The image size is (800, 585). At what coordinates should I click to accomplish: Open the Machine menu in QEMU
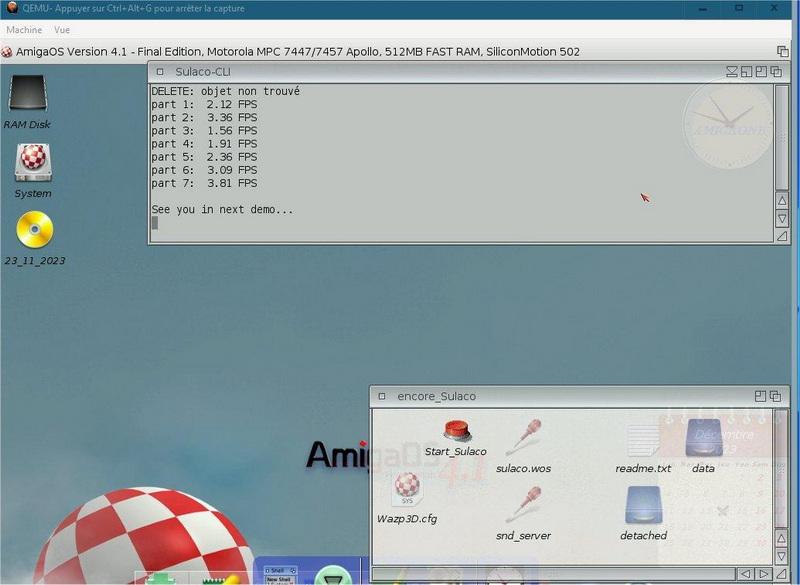click(24, 30)
